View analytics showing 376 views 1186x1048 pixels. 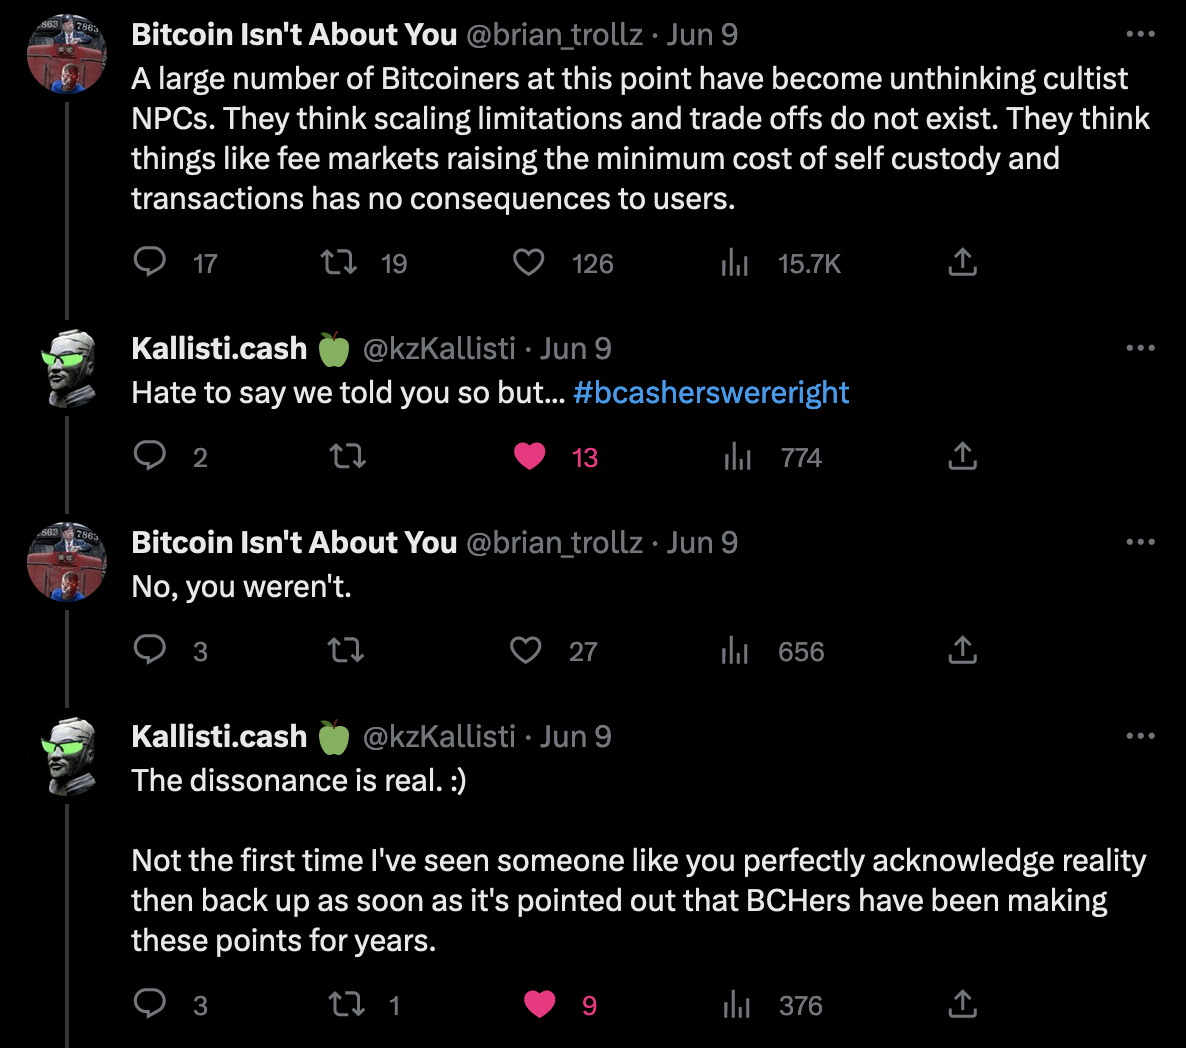click(737, 1005)
